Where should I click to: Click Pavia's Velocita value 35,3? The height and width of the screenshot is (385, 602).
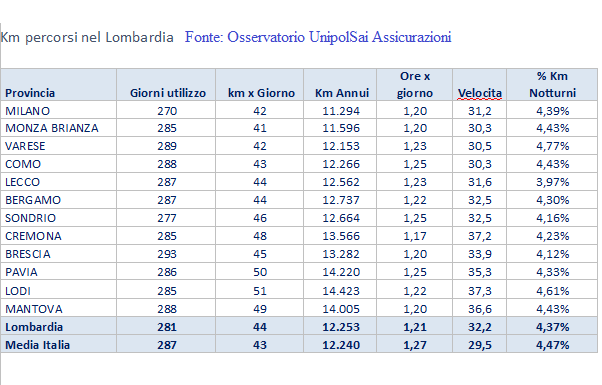click(x=480, y=272)
